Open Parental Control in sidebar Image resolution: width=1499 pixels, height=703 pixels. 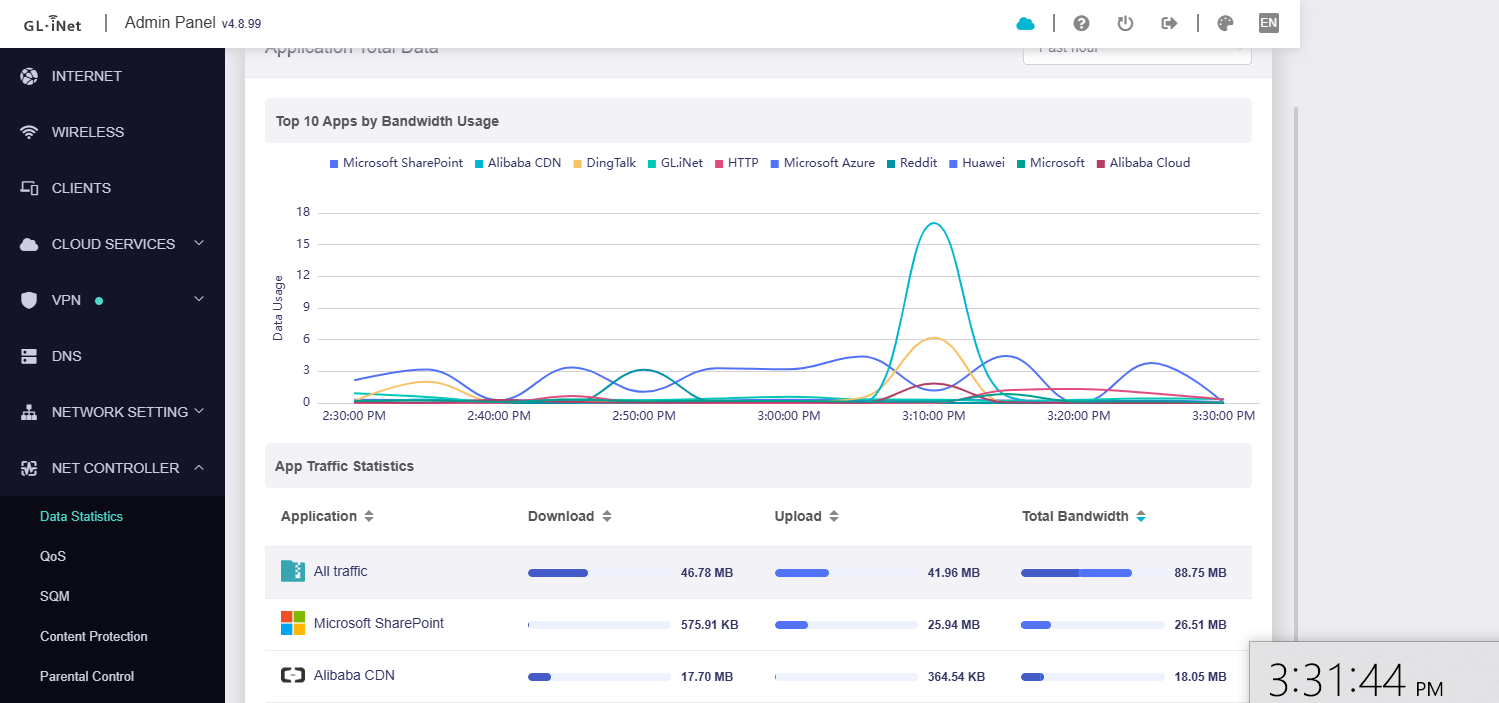pos(87,676)
